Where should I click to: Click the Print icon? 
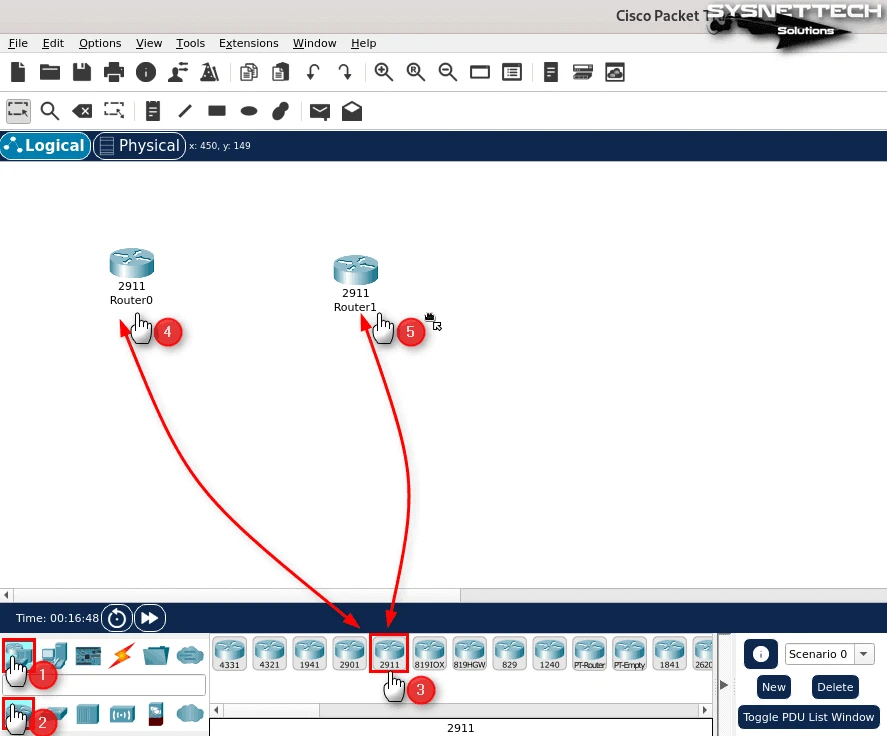pyautogui.click(x=114, y=72)
